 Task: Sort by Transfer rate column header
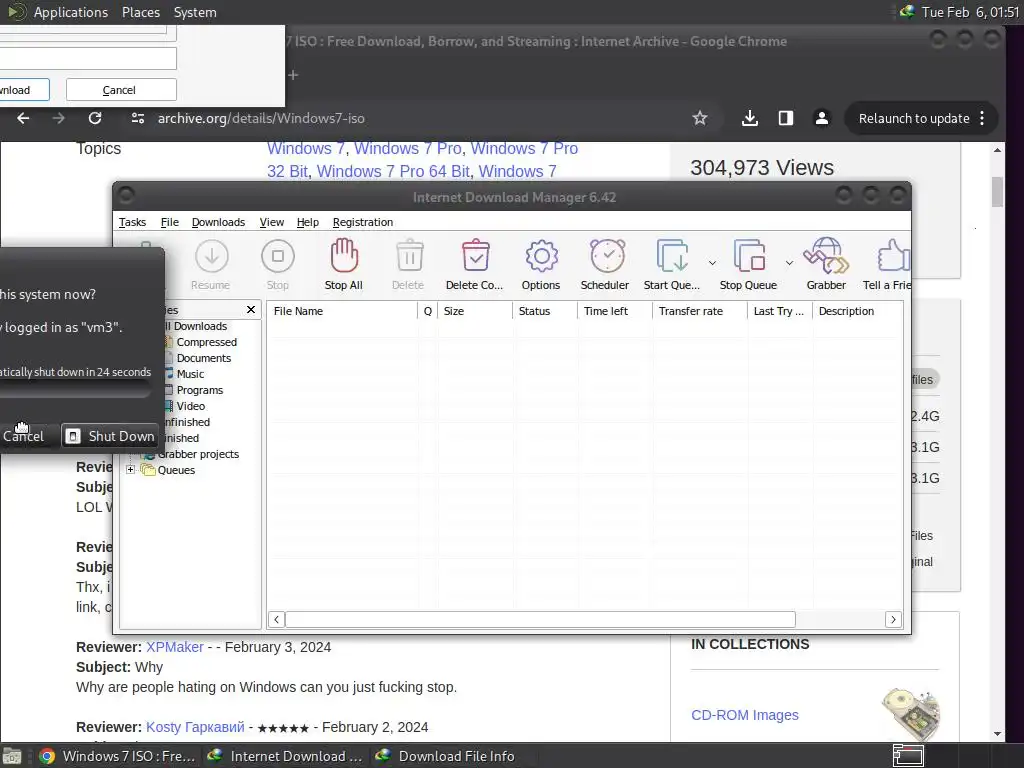(700, 311)
